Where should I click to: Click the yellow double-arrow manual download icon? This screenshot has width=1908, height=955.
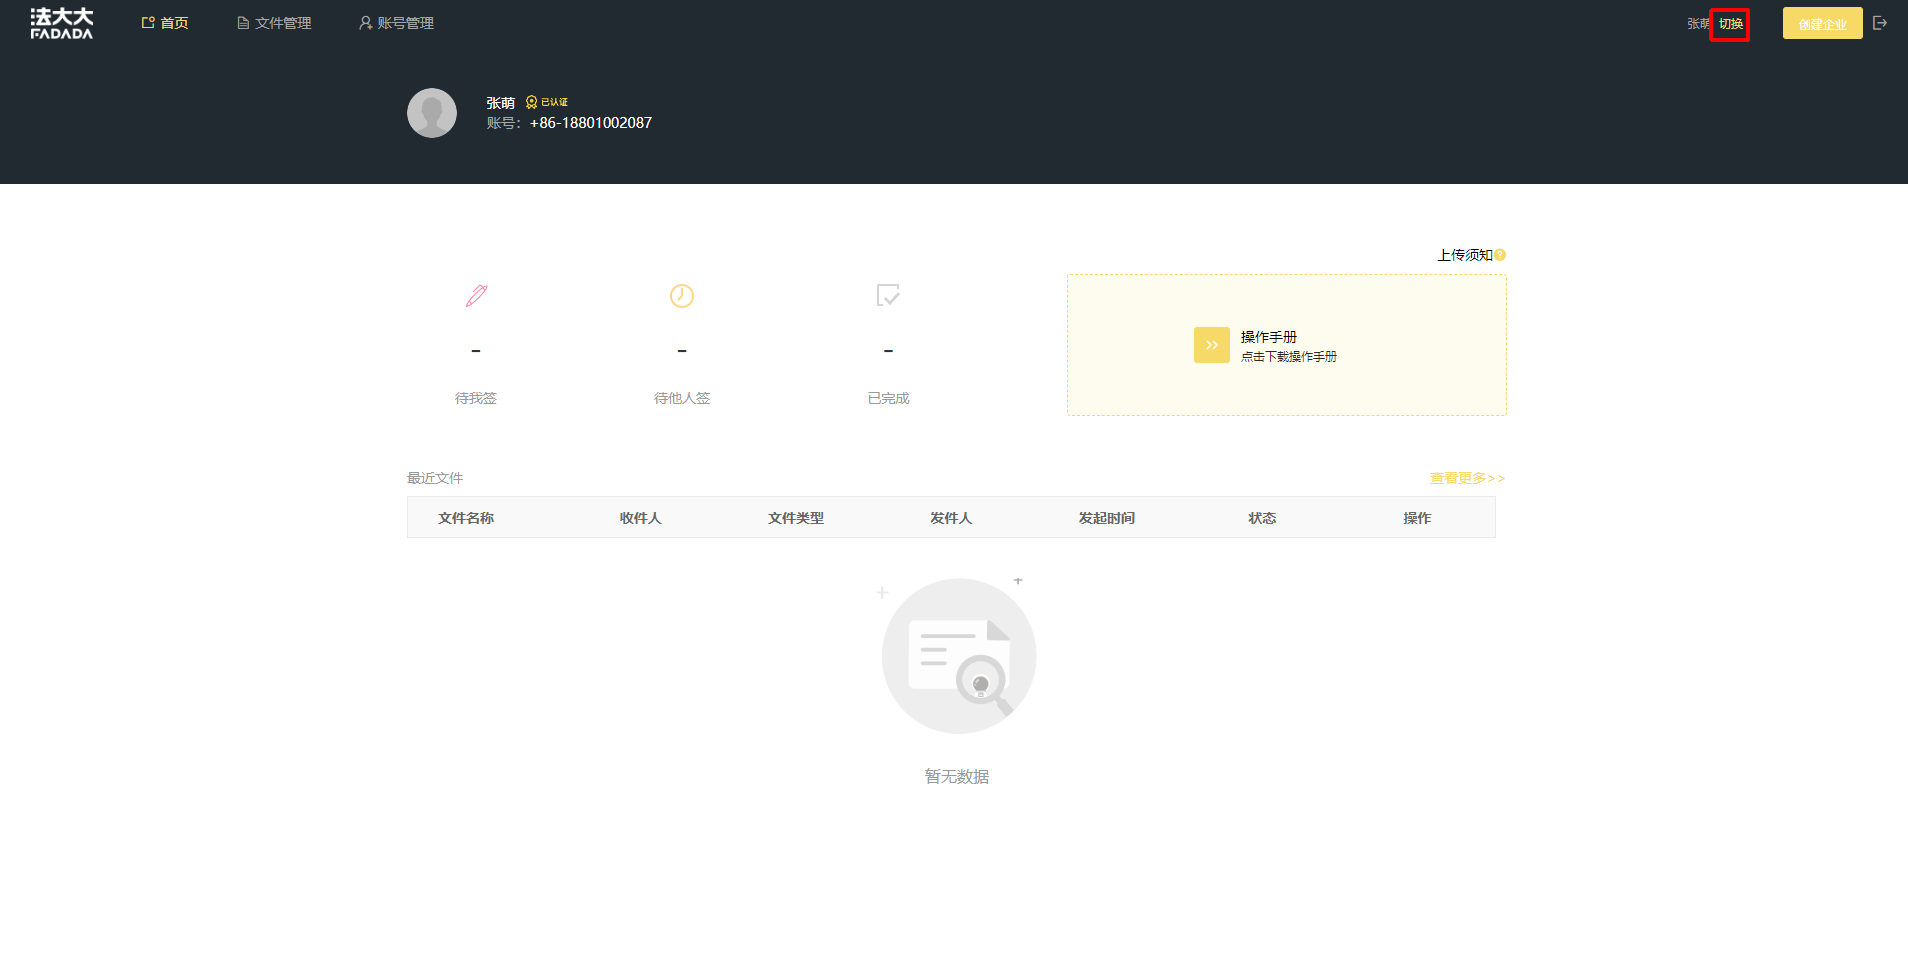coord(1212,345)
